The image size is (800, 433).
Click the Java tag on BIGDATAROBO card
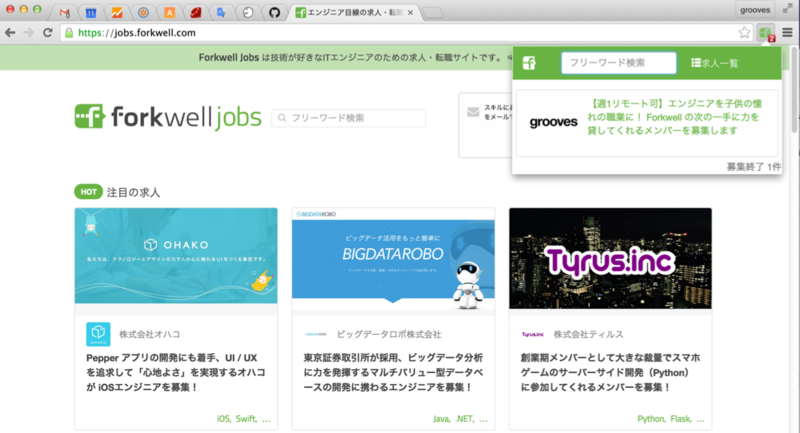[441, 419]
